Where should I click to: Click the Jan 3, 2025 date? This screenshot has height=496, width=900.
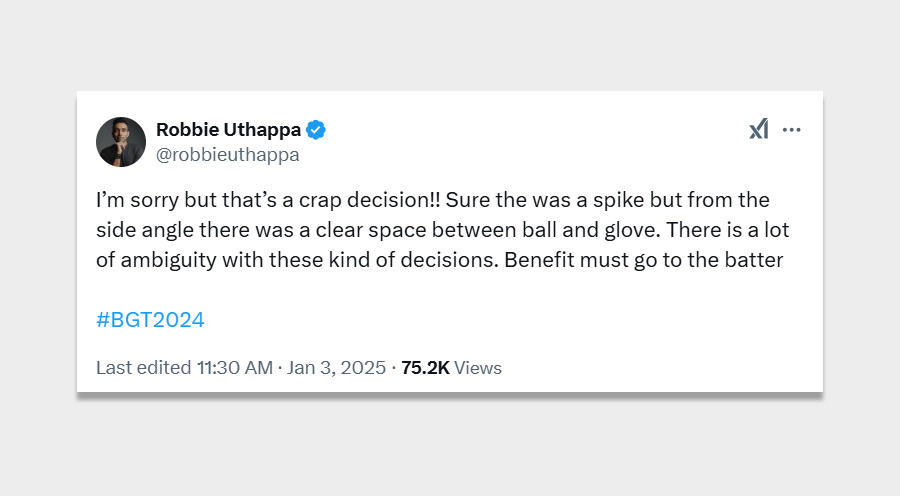click(x=337, y=368)
